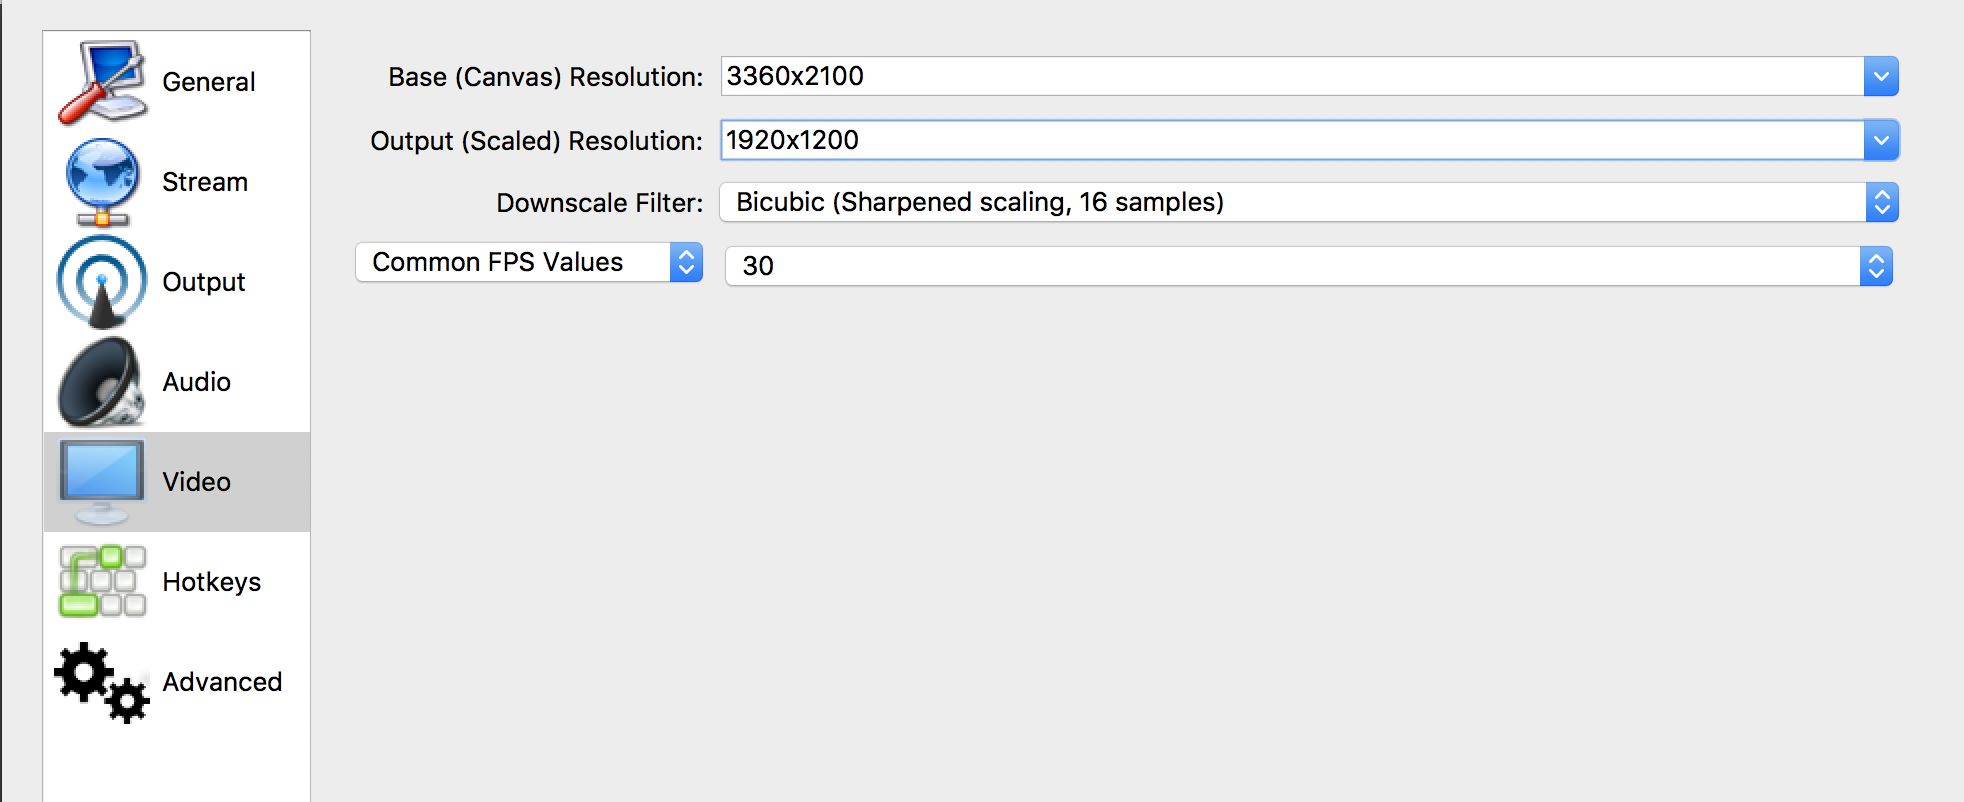Open General settings via the wrench-and-monitor icon
The height and width of the screenshot is (802, 1964).
coord(103,82)
